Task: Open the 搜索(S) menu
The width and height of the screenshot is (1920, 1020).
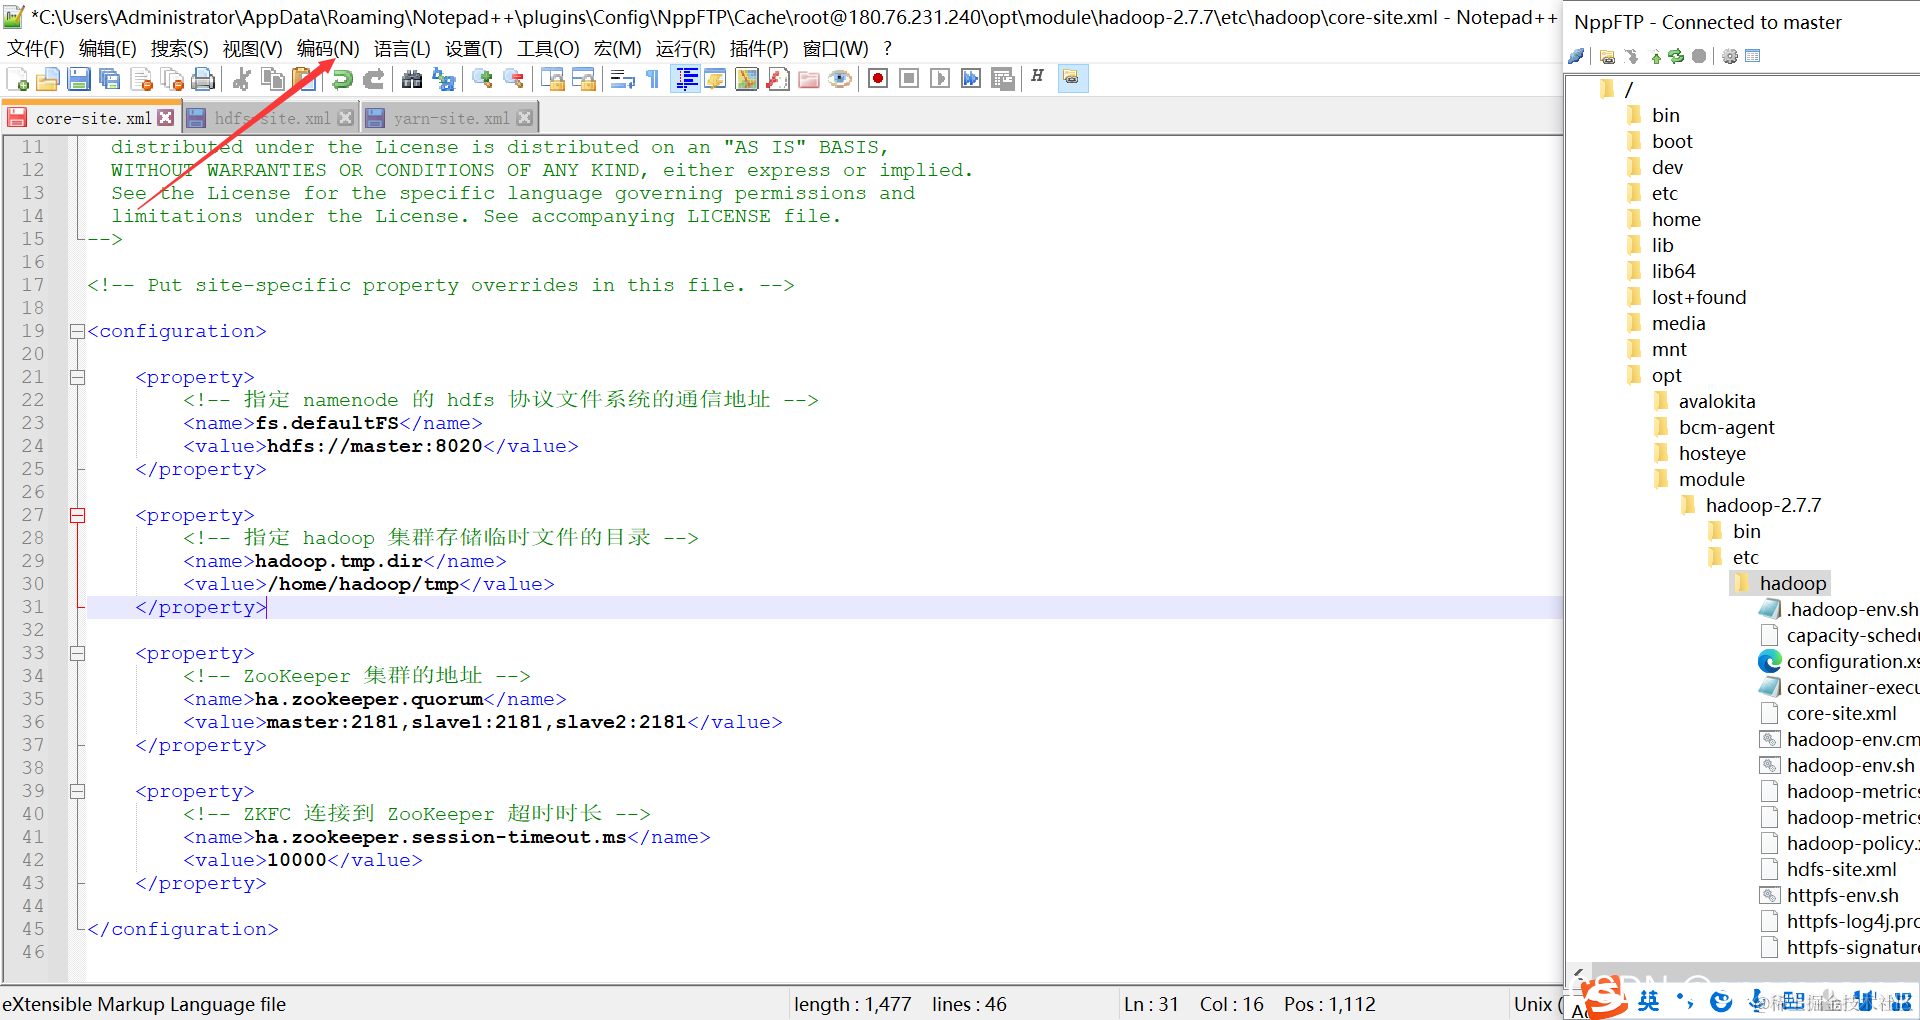Action: pos(180,49)
